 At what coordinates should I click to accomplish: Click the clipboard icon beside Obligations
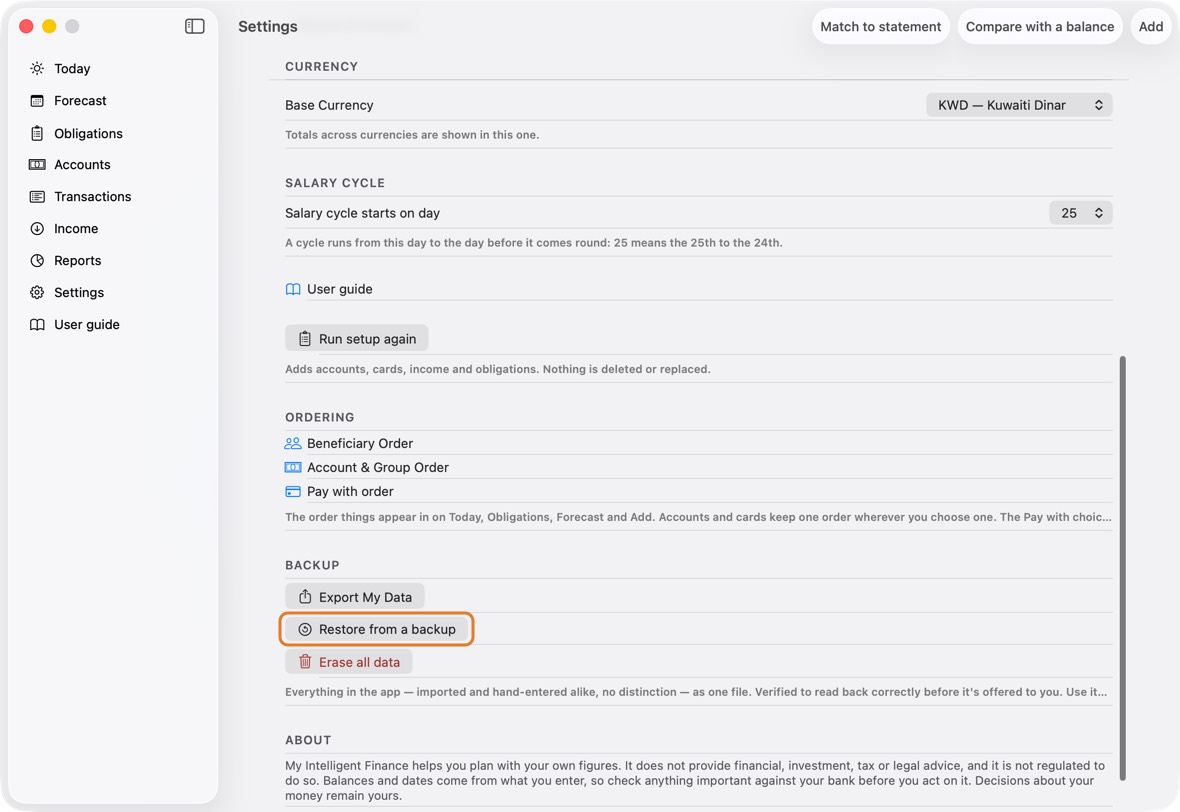pyautogui.click(x=37, y=133)
